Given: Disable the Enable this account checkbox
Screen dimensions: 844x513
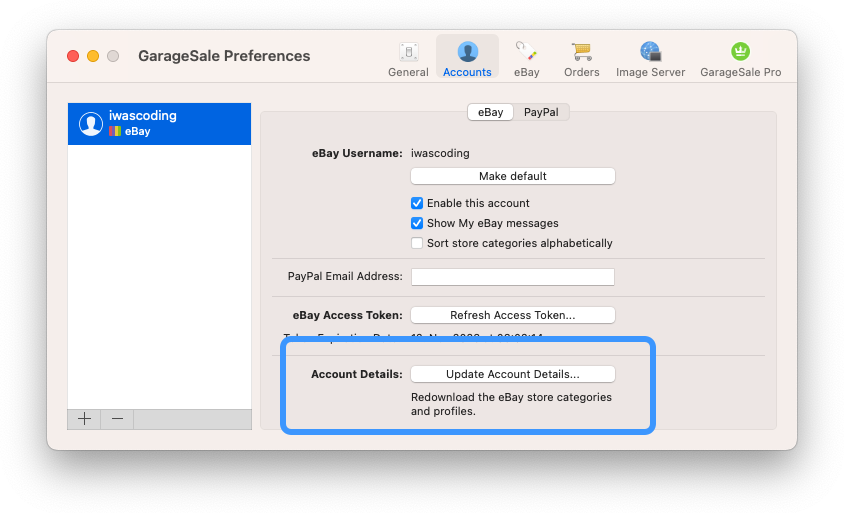Looking at the screenshot, I should click(417, 203).
